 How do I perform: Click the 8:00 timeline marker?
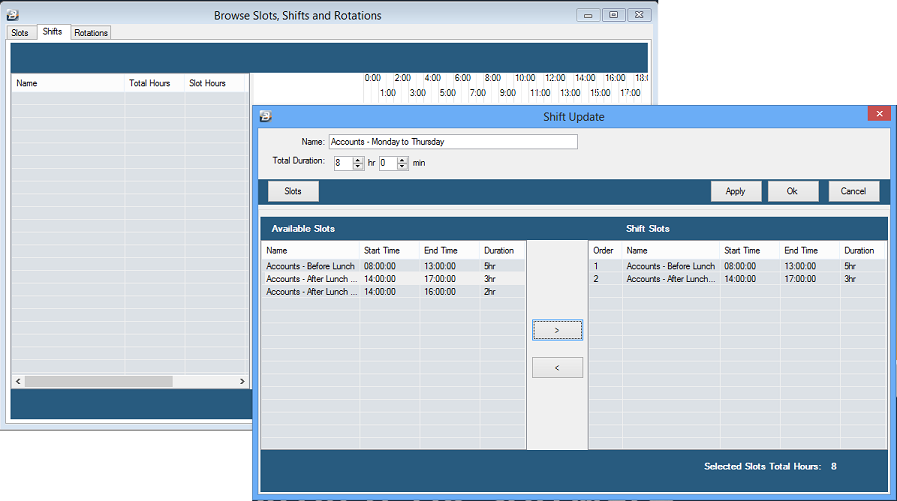pos(493,78)
